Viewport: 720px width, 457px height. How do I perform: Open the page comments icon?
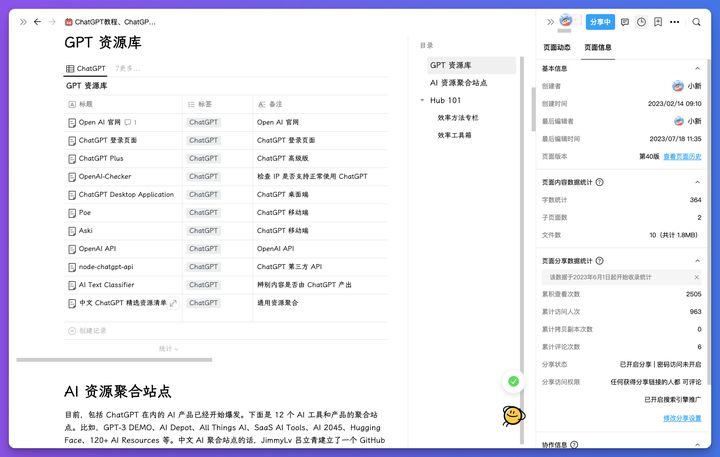click(624, 22)
